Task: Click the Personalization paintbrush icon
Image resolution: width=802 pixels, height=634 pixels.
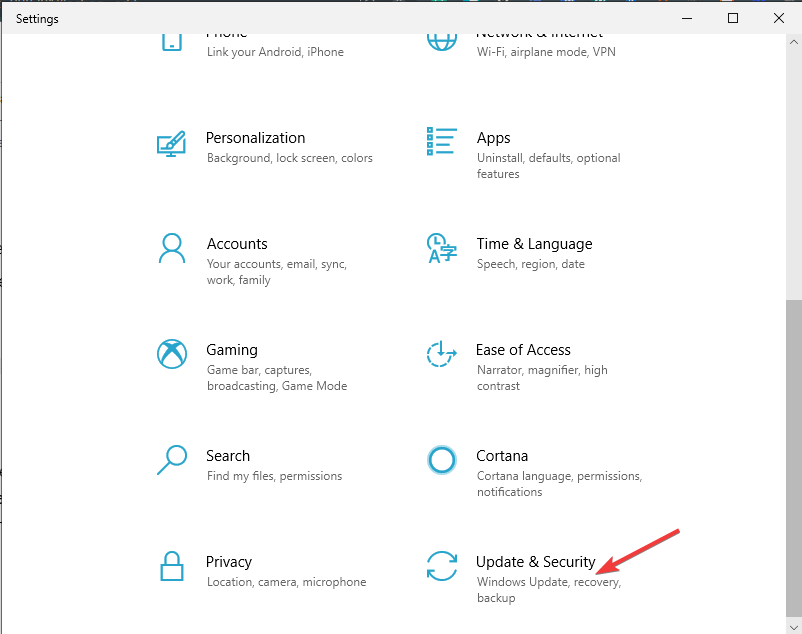Action: coord(171,144)
